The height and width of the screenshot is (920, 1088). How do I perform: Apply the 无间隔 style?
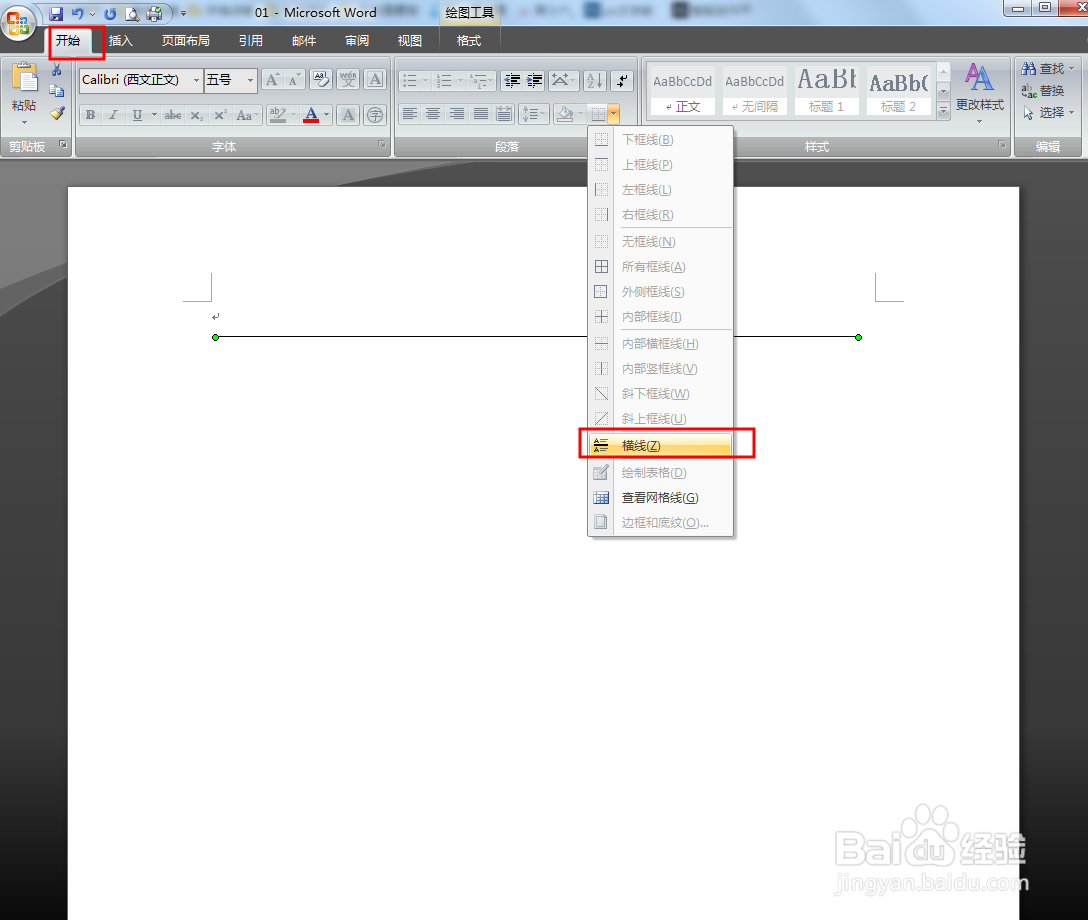pyautogui.click(x=755, y=90)
